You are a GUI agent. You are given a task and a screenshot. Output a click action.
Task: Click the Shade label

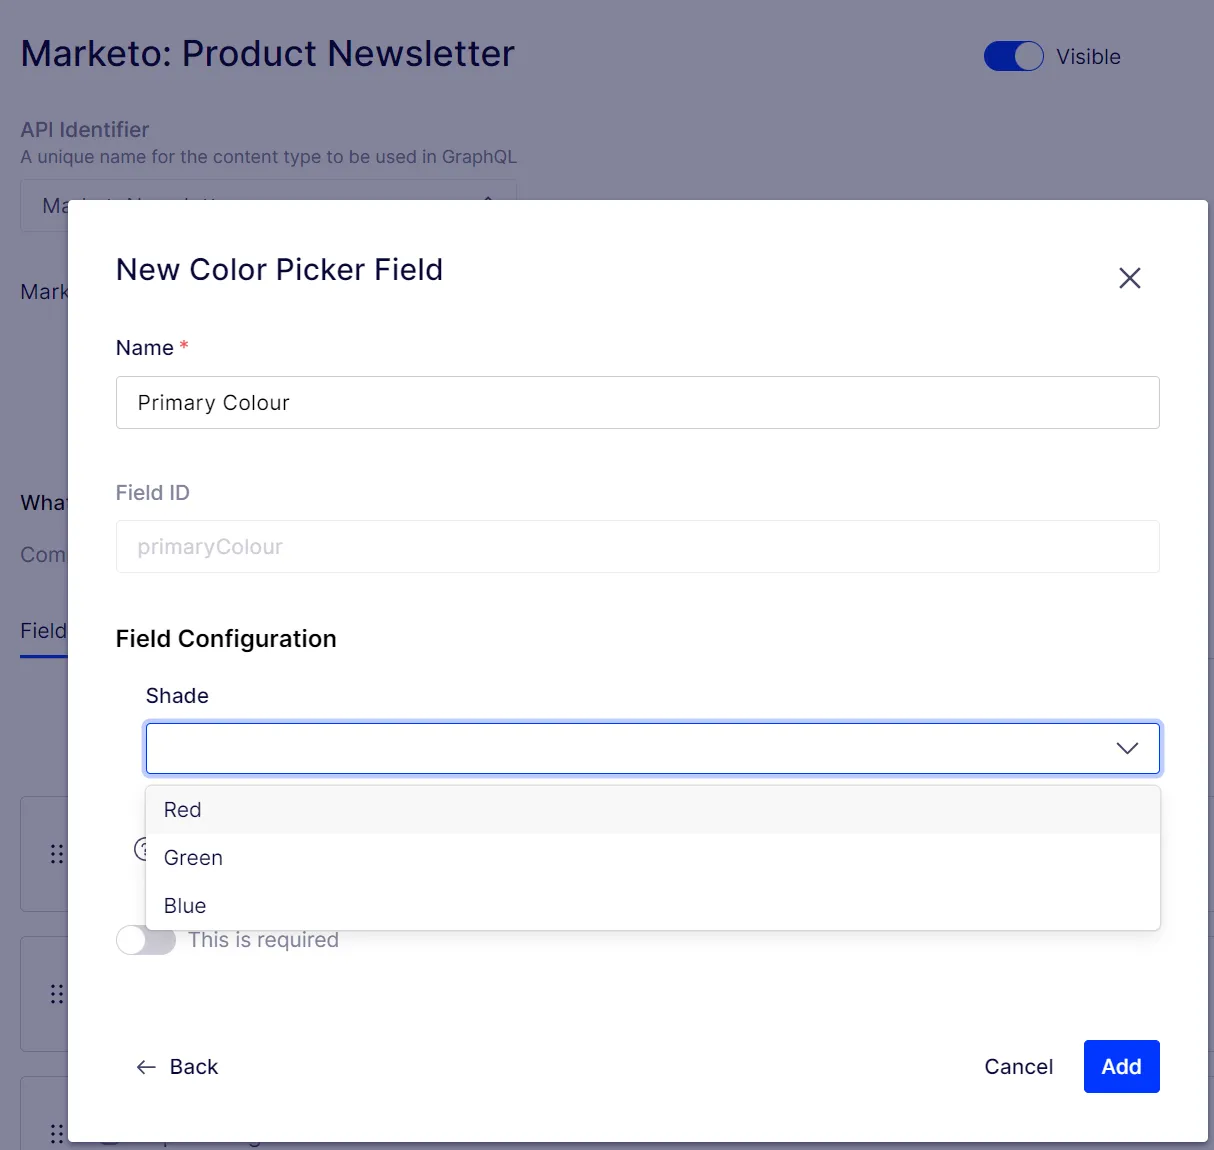177,696
